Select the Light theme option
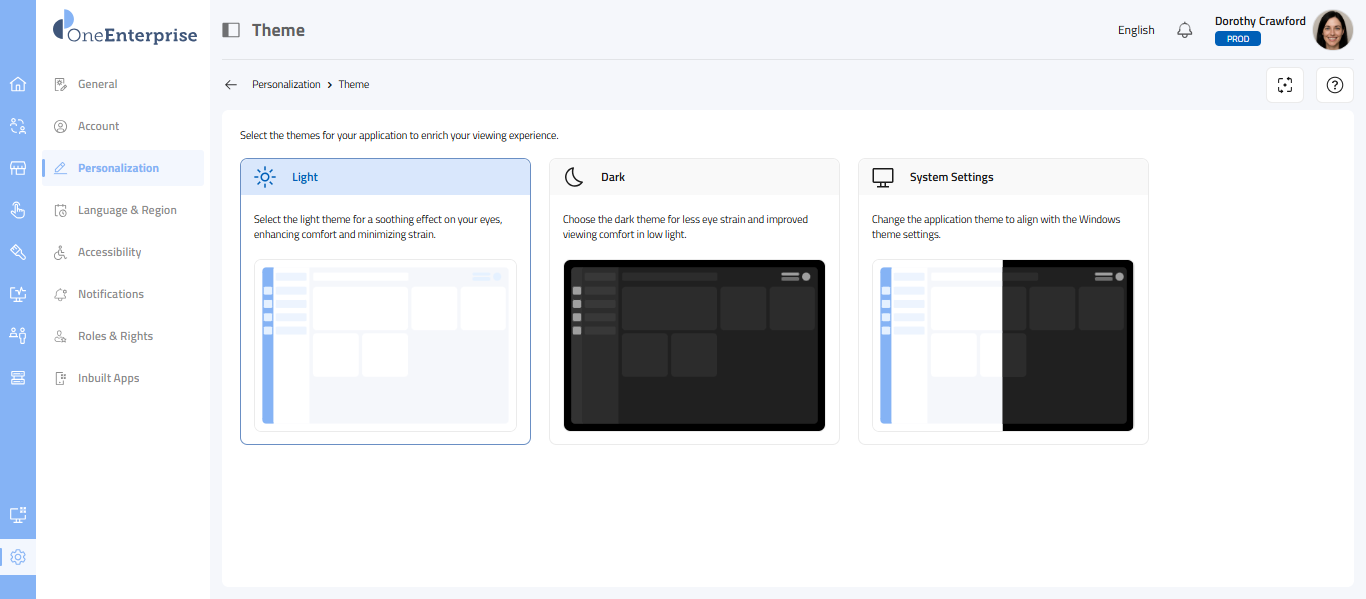The width and height of the screenshot is (1366, 599). pyautogui.click(x=385, y=177)
